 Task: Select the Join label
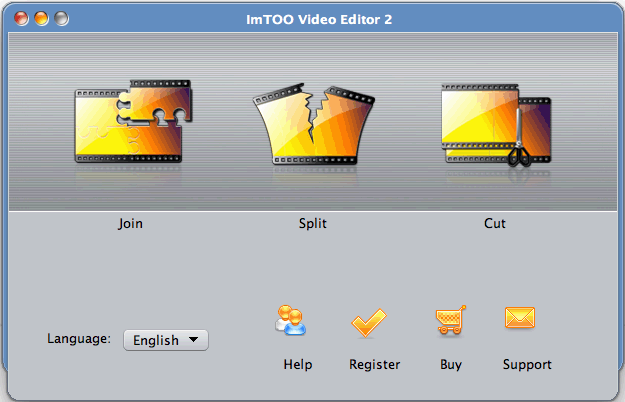coord(130,224)
